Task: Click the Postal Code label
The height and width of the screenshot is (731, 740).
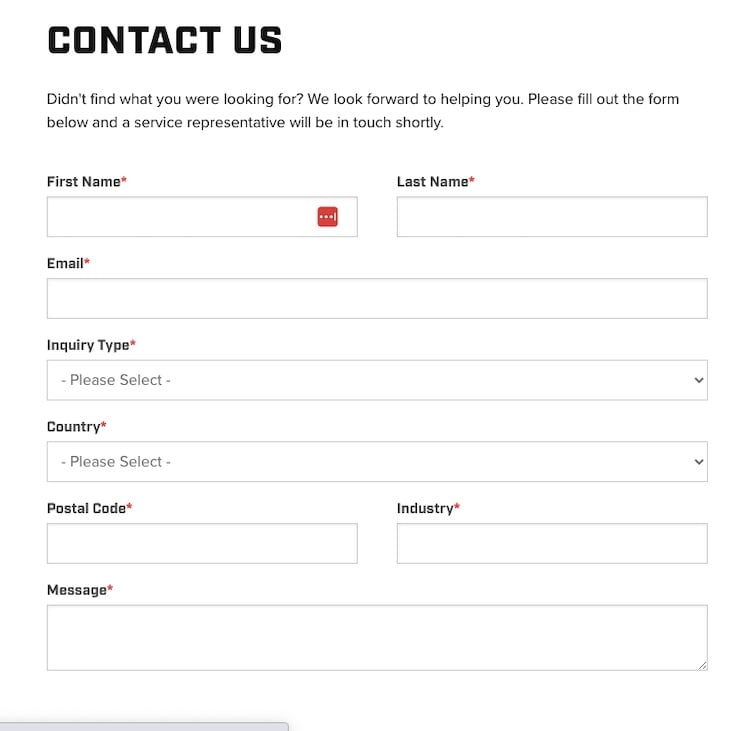Action: (86, 508)
